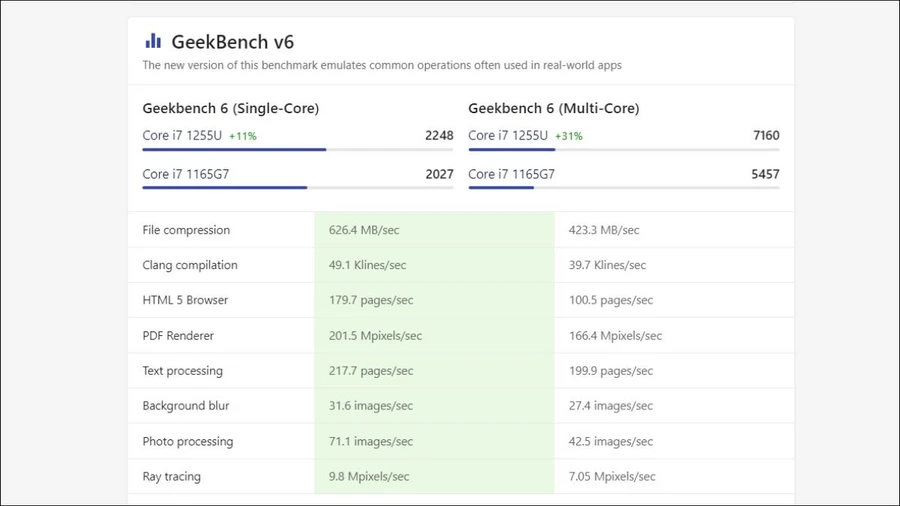Select the Background blur row label
900x506 pixels.
pyautogui.click(x=185, y=406)
